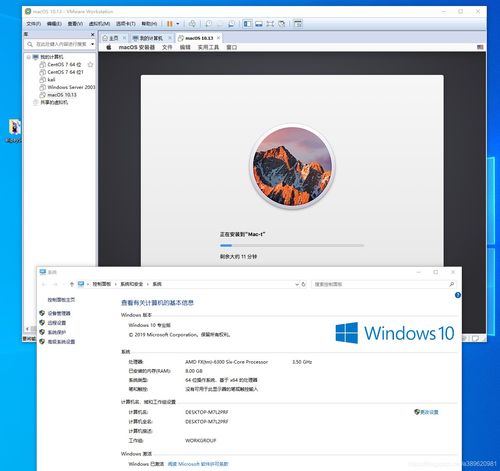
Task: Click the Control Panel search field
Action: click(383, 284)
